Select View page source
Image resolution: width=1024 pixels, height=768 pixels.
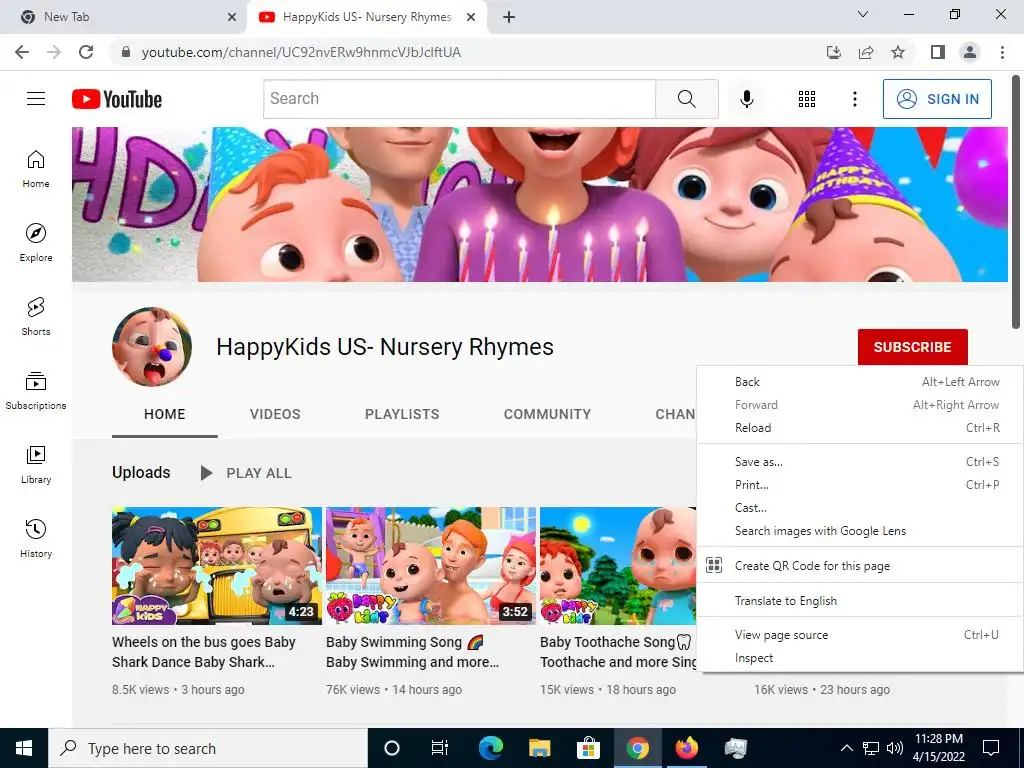coord(859,635)
